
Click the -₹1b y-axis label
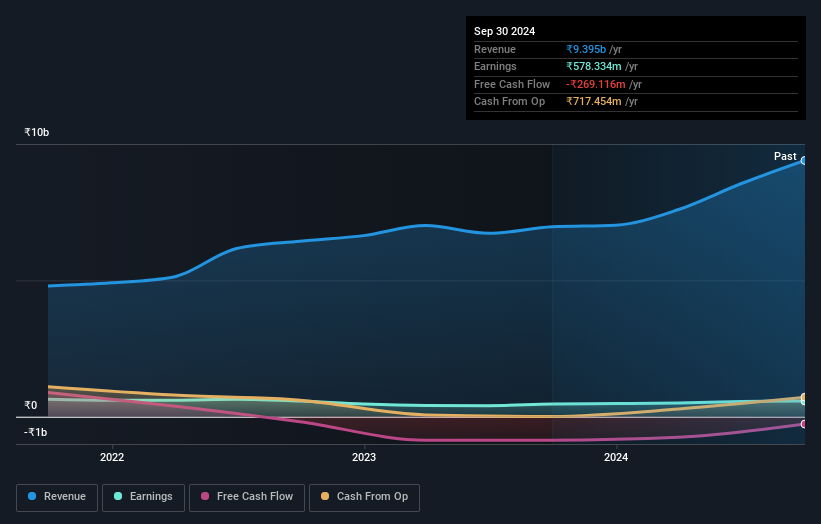tap(35, 432)
